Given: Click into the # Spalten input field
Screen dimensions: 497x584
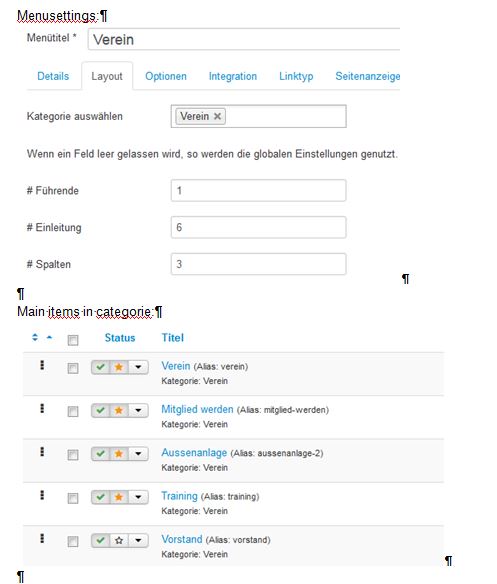Looking at the screenshot, I should point(259,264).
